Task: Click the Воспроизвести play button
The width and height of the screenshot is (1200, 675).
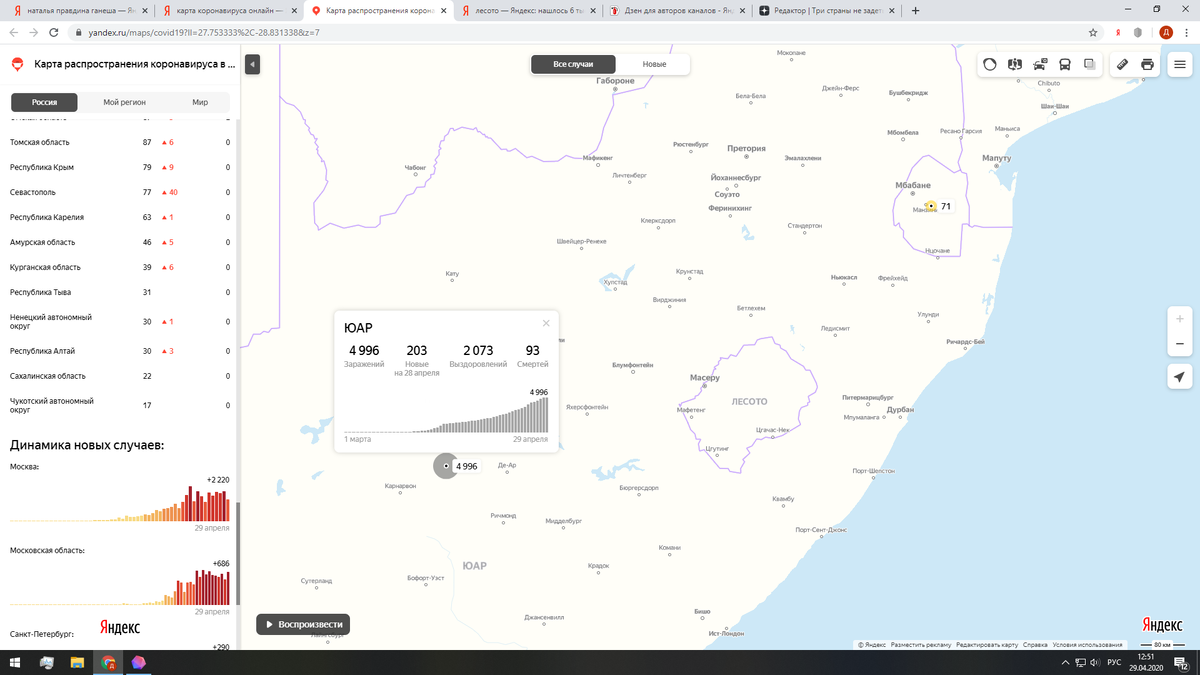Action: (x=303, y=624)
